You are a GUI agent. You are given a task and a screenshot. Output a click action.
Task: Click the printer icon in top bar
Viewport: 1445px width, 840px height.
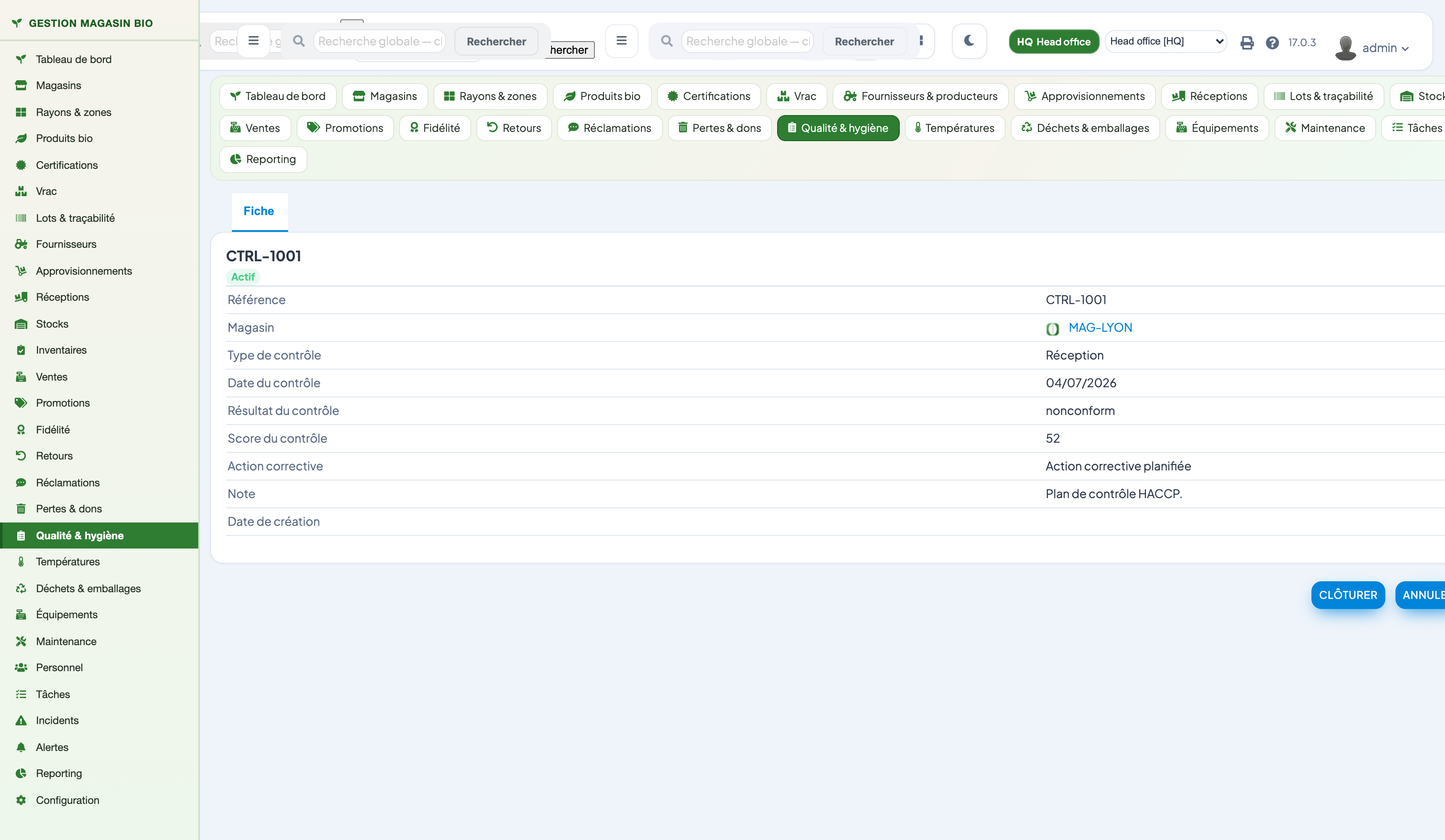pyautogui.click(x=1247, y=43)
